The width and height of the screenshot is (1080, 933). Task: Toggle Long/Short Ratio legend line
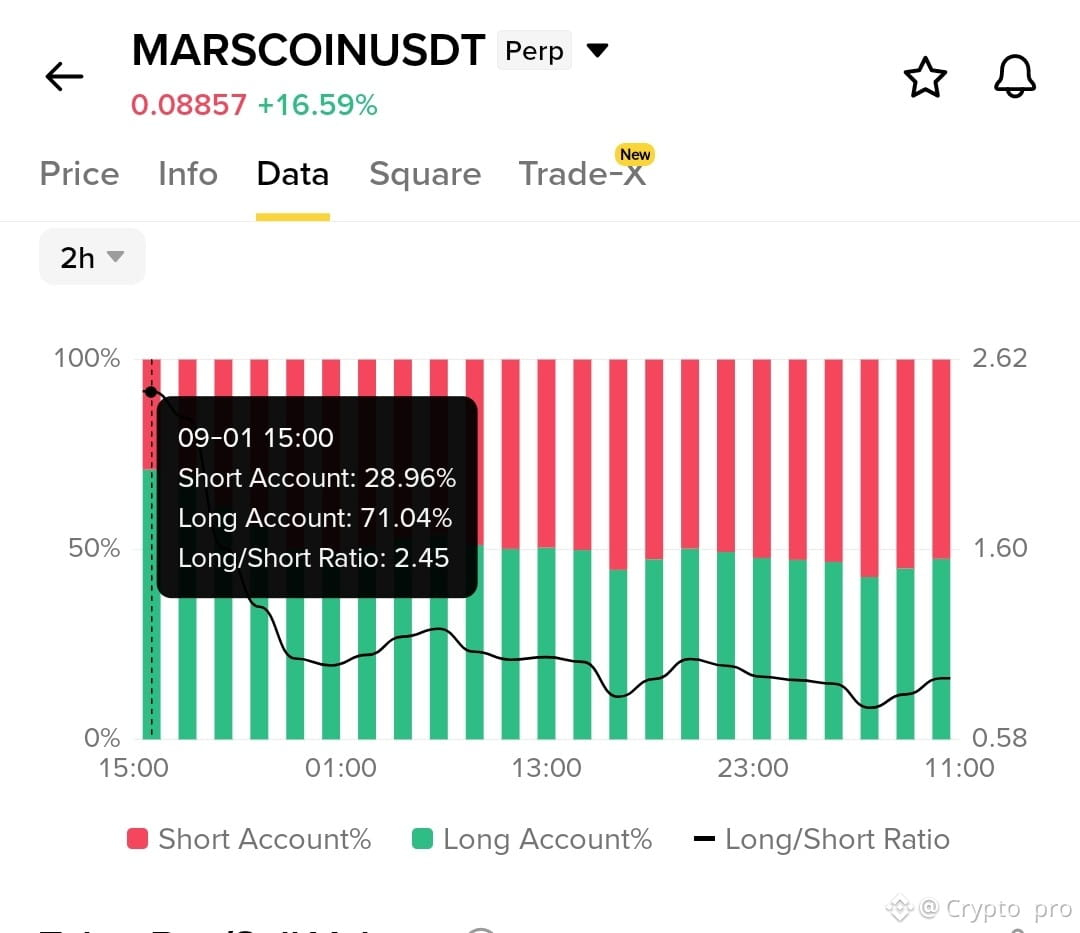[x=822, y=839]
